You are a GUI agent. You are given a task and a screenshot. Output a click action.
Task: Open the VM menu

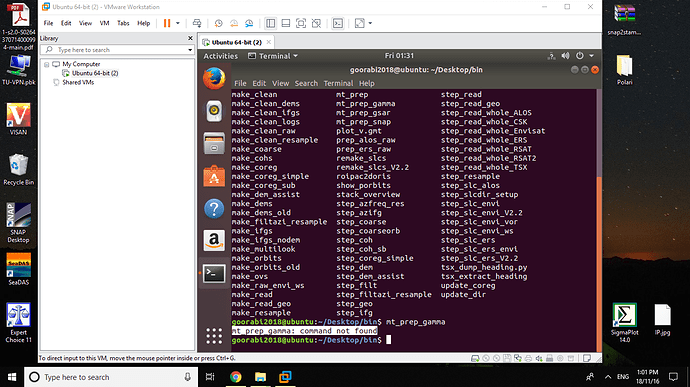[104, 23]
